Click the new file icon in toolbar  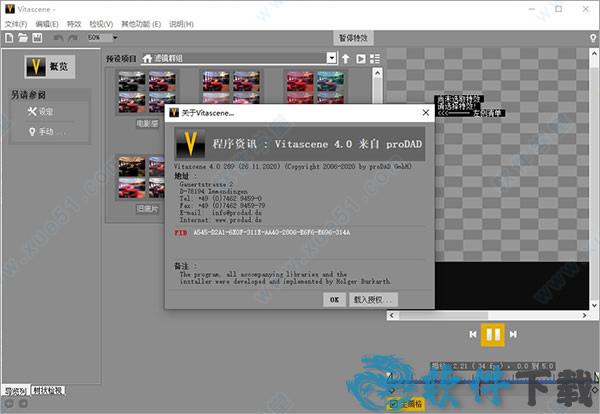click(8, 37)
